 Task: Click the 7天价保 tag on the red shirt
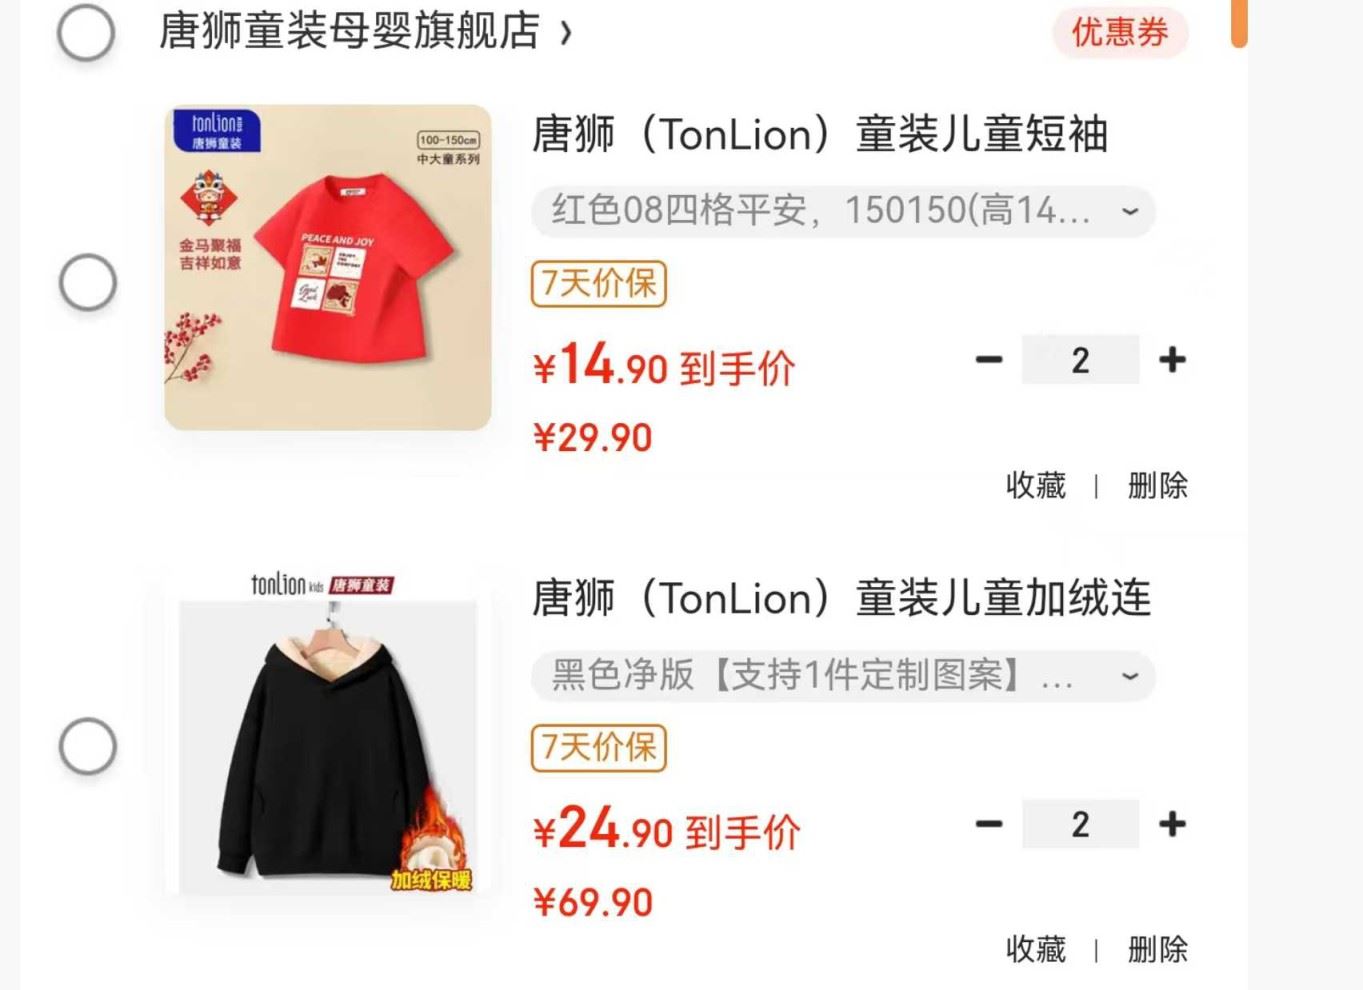click(x=598, y=283)
